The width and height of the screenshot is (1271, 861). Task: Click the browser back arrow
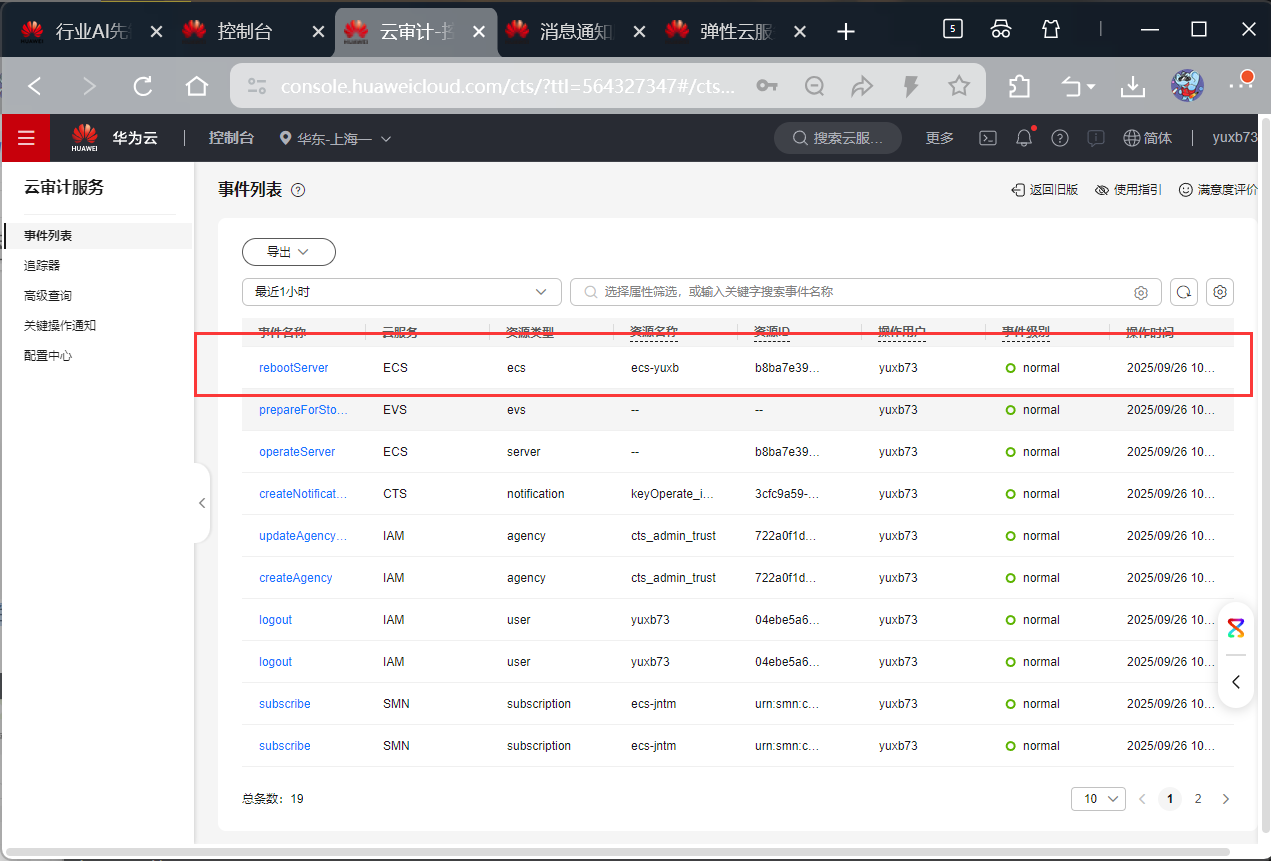[35, 86]
